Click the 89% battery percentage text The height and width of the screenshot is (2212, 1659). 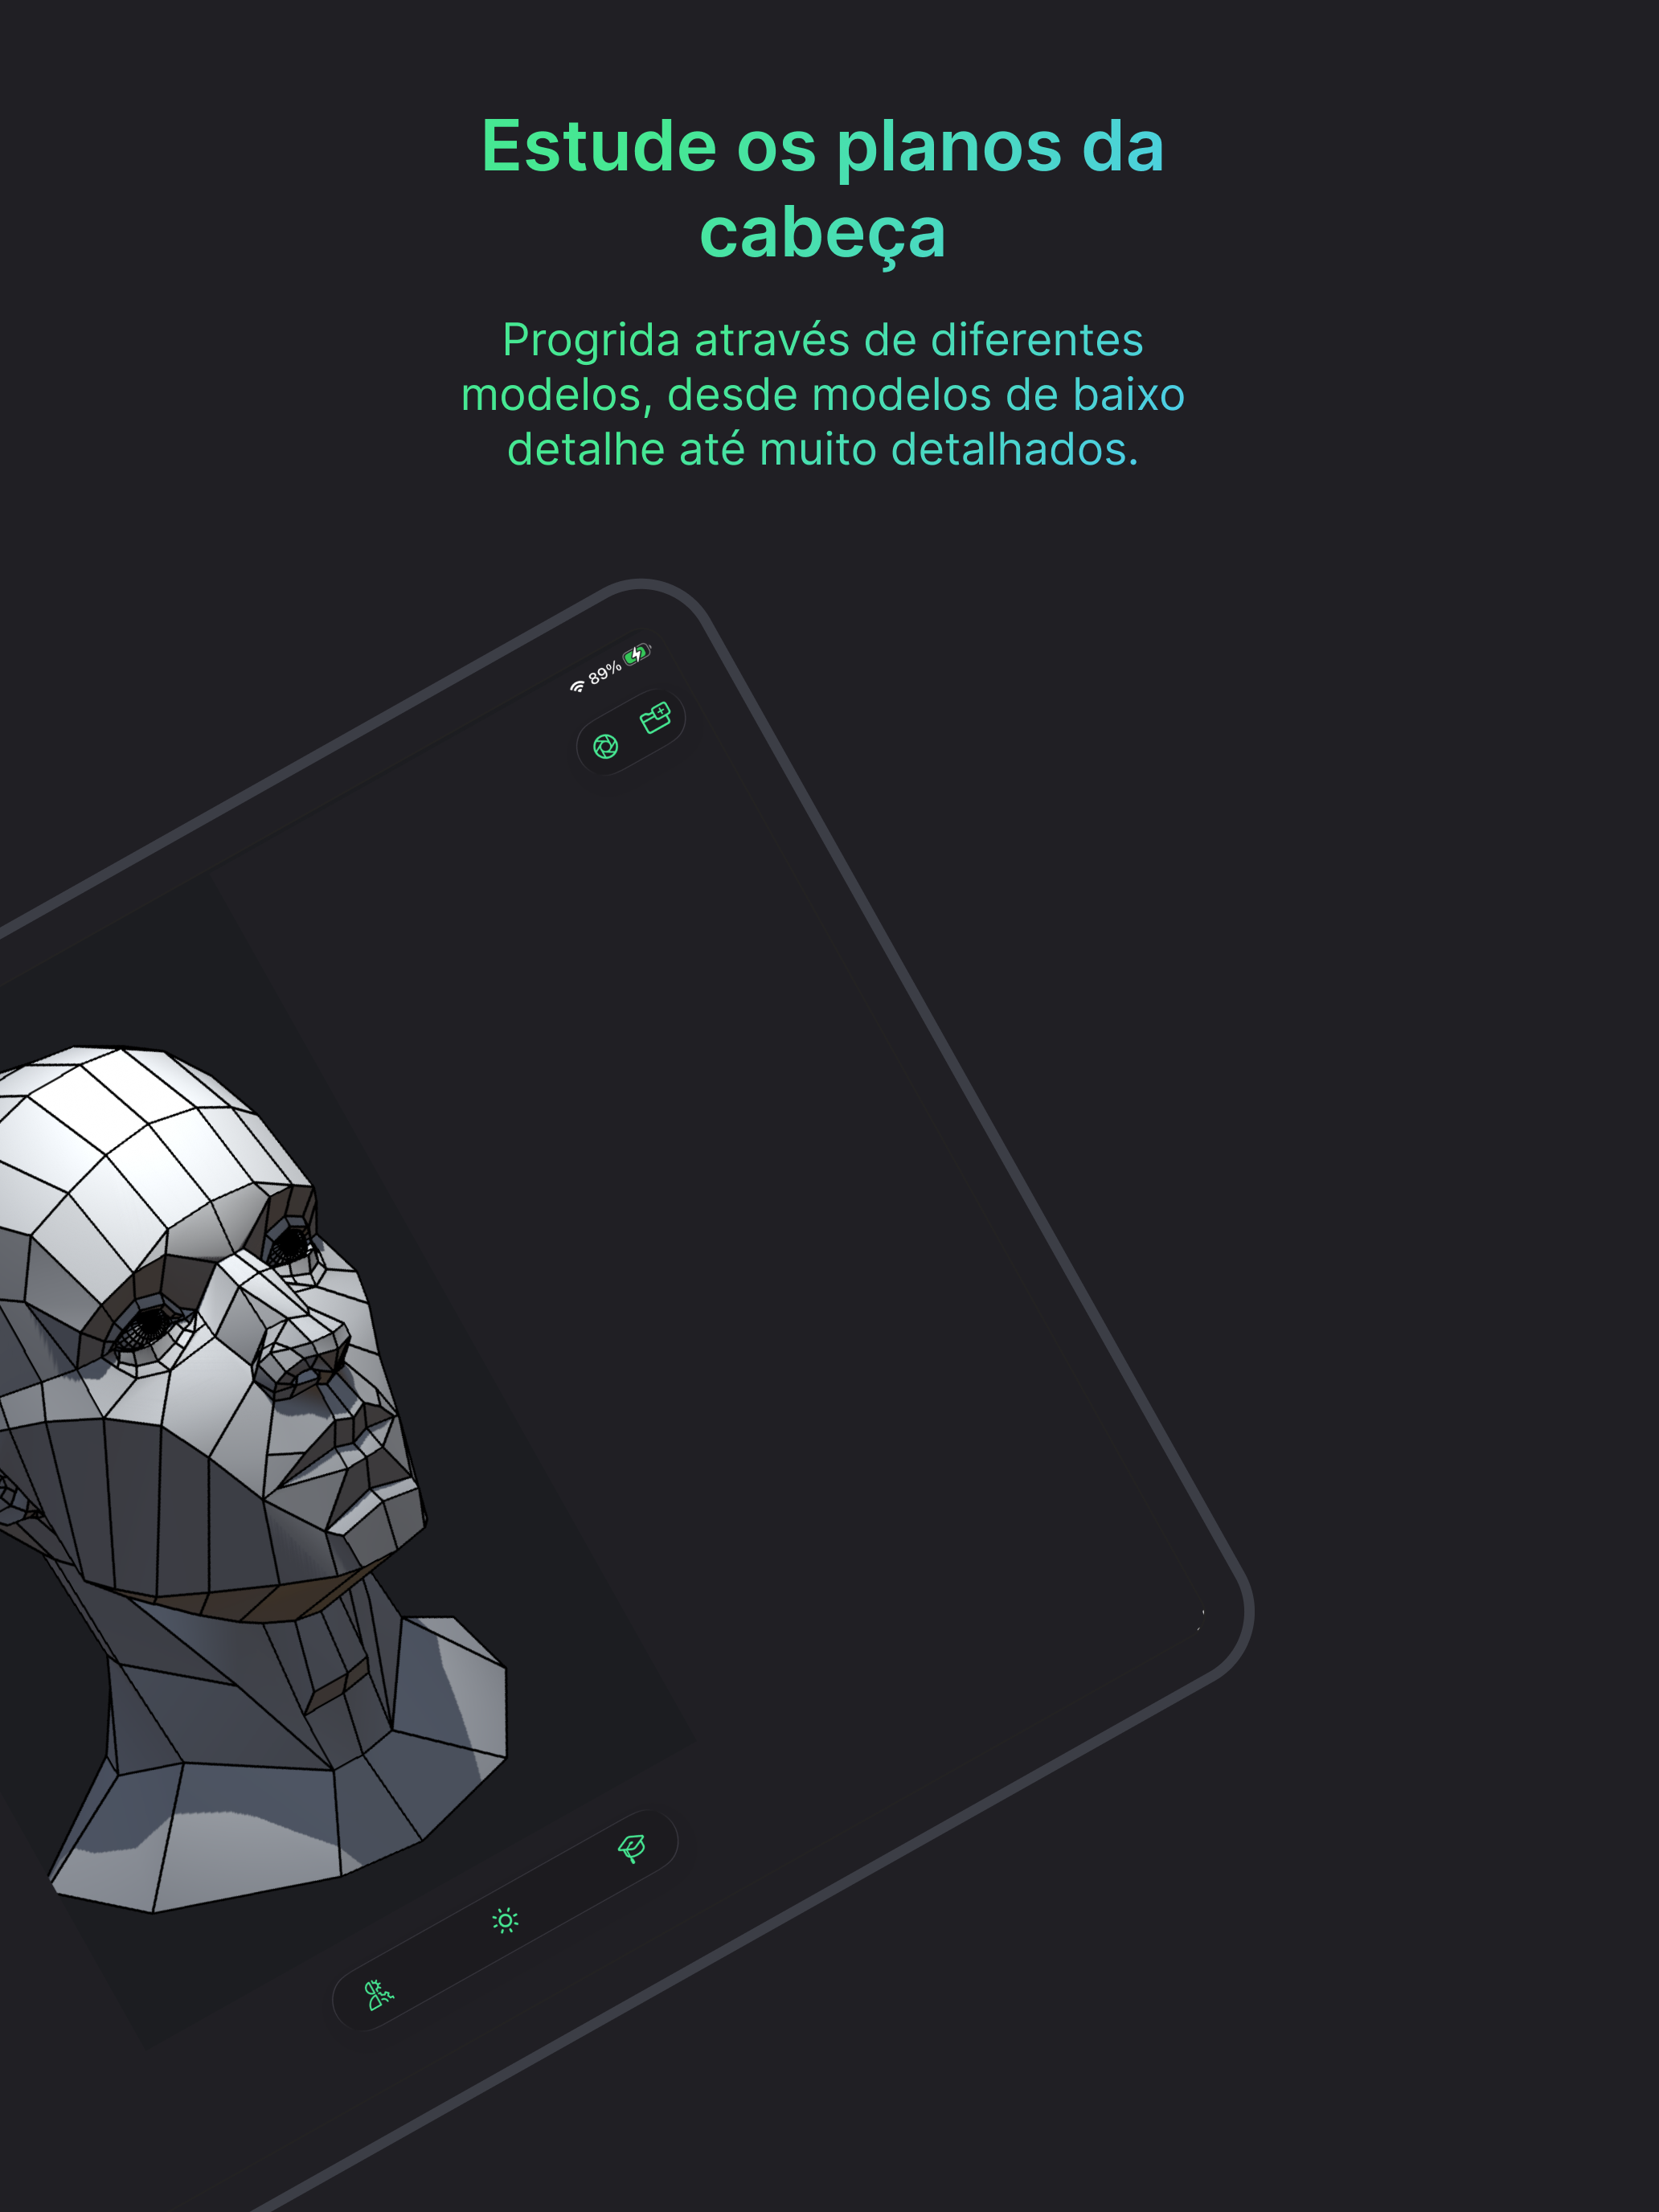604,673
